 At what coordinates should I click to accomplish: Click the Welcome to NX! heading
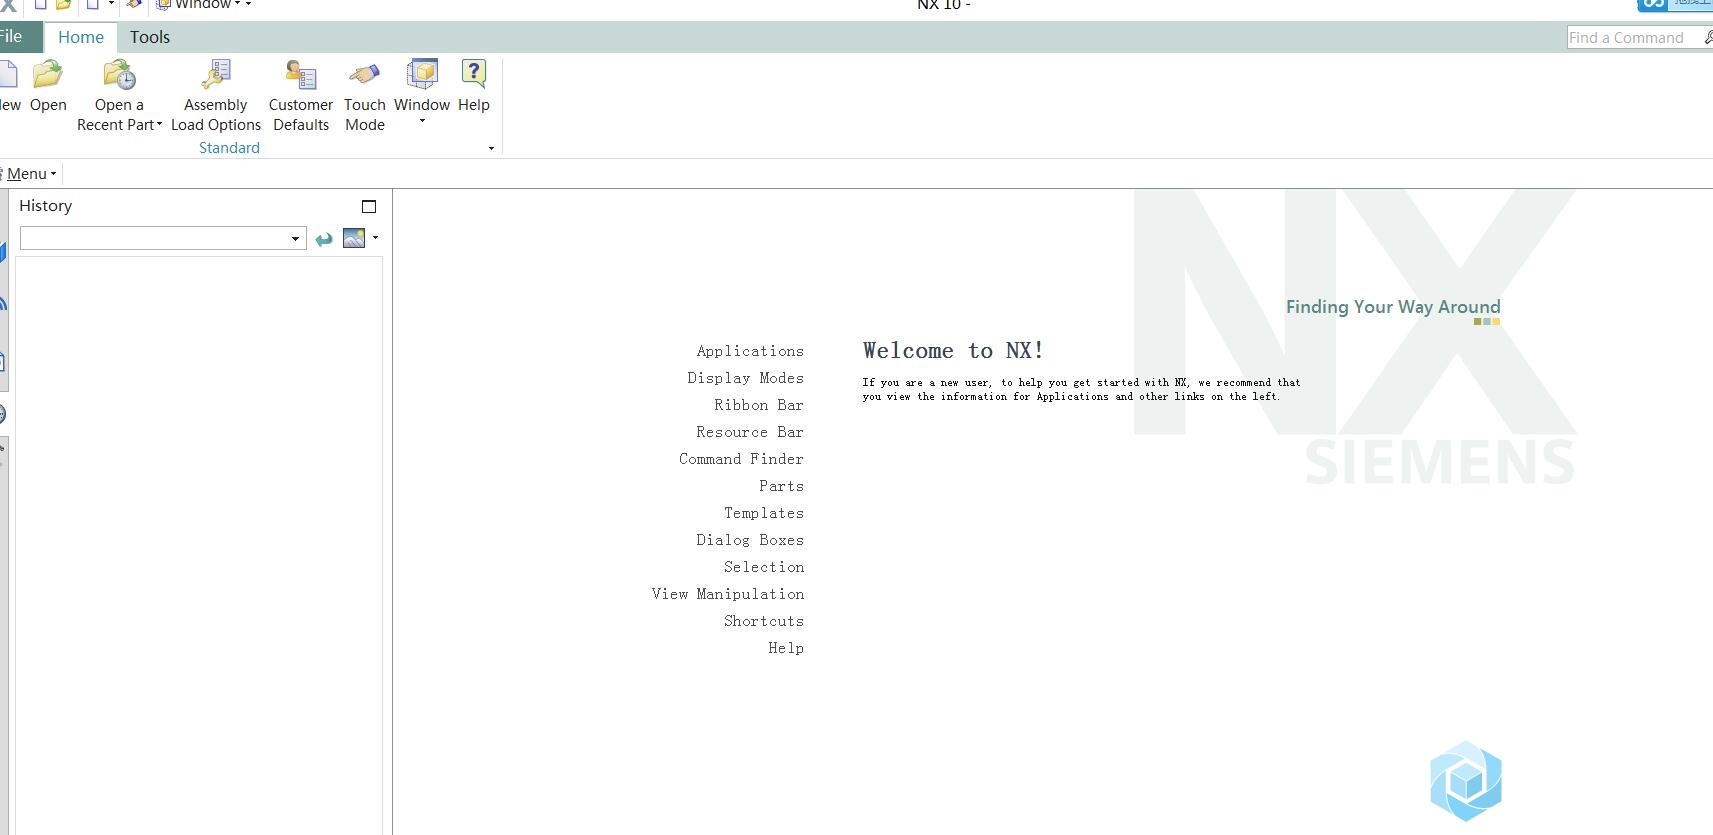click(953, 351)
